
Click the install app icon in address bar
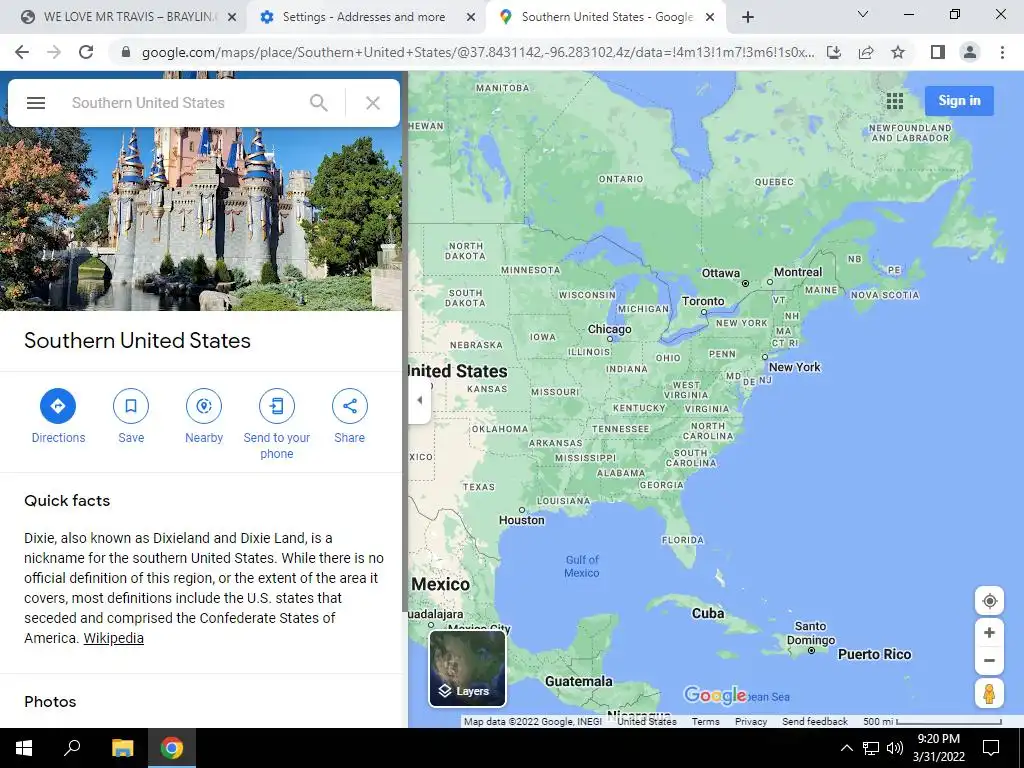[x=834, y=52]
